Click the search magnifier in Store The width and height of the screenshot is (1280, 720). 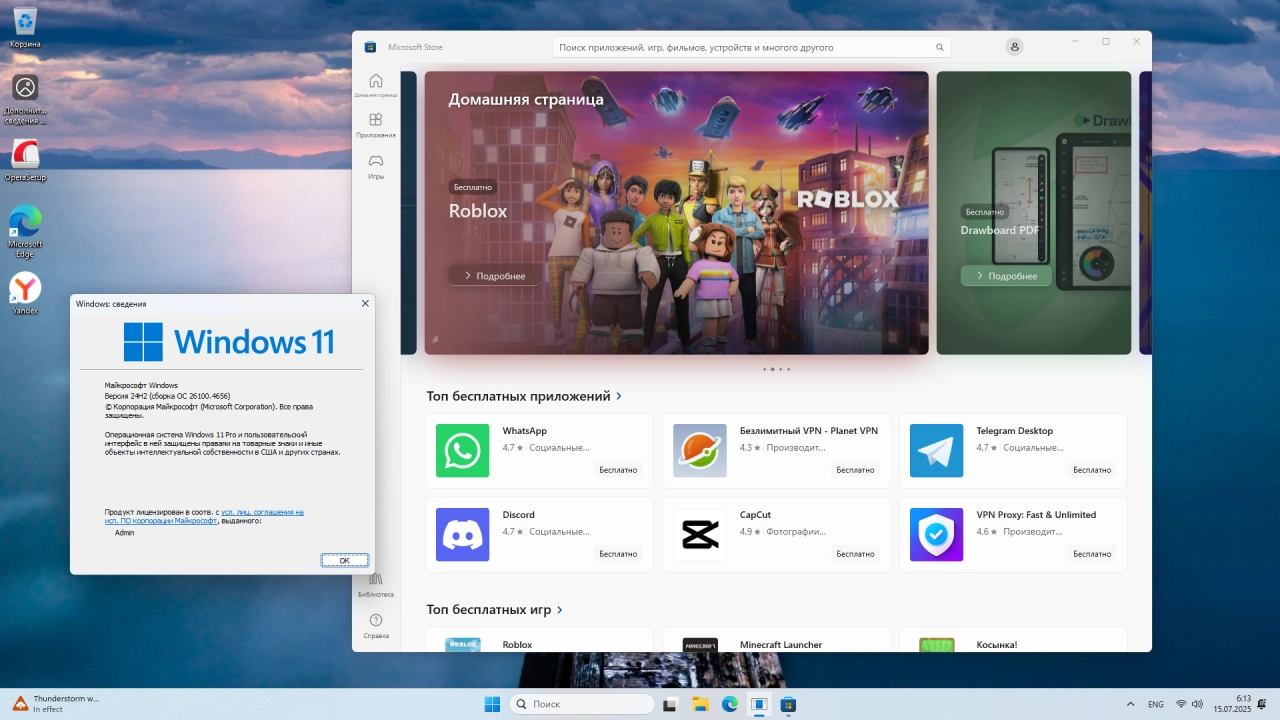939,47
